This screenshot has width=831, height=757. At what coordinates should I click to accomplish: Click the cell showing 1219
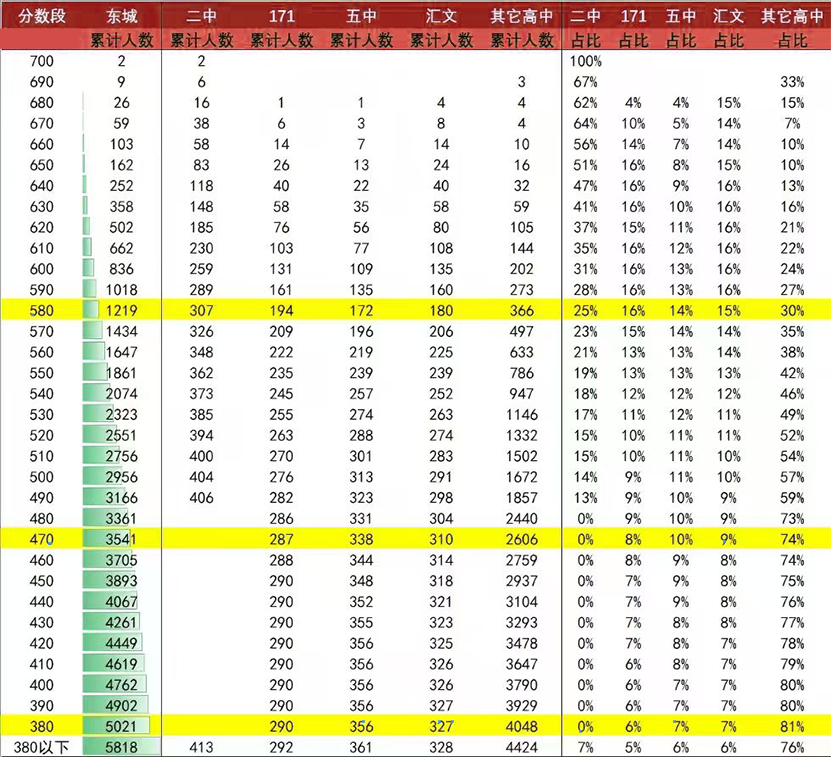pos(121,310)
